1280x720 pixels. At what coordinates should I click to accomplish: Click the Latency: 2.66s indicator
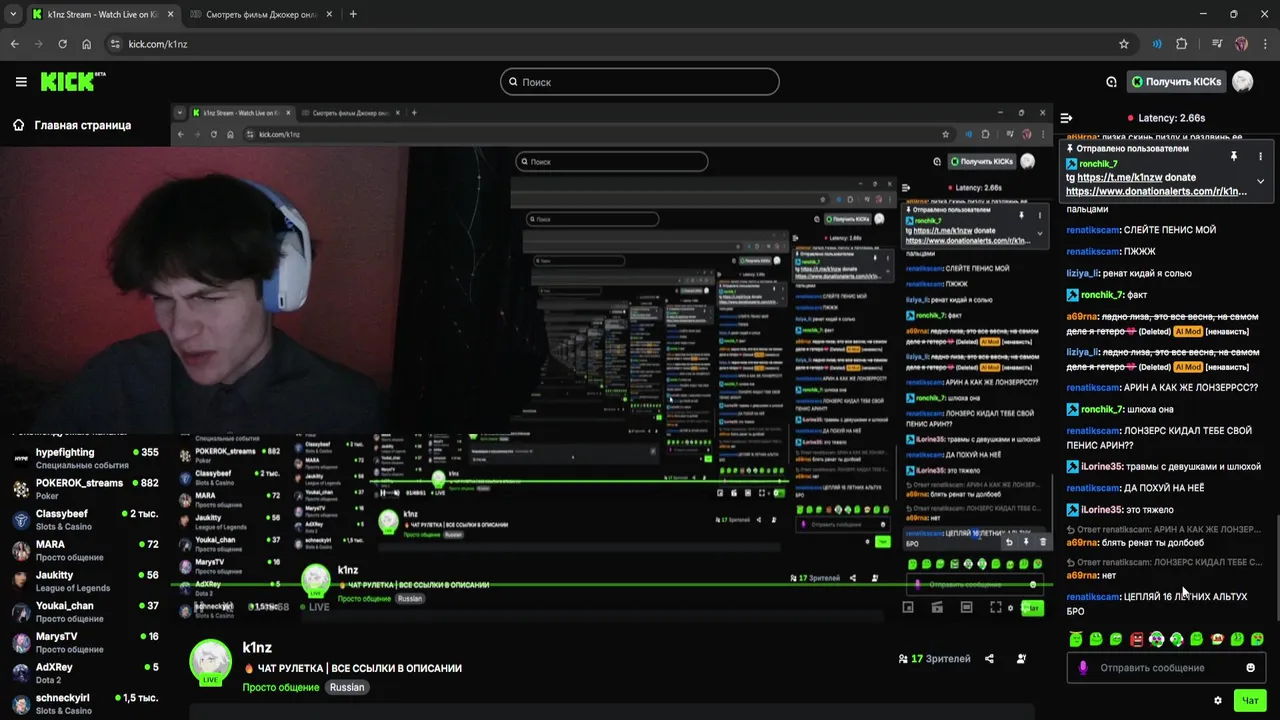tap(1166, 118)
